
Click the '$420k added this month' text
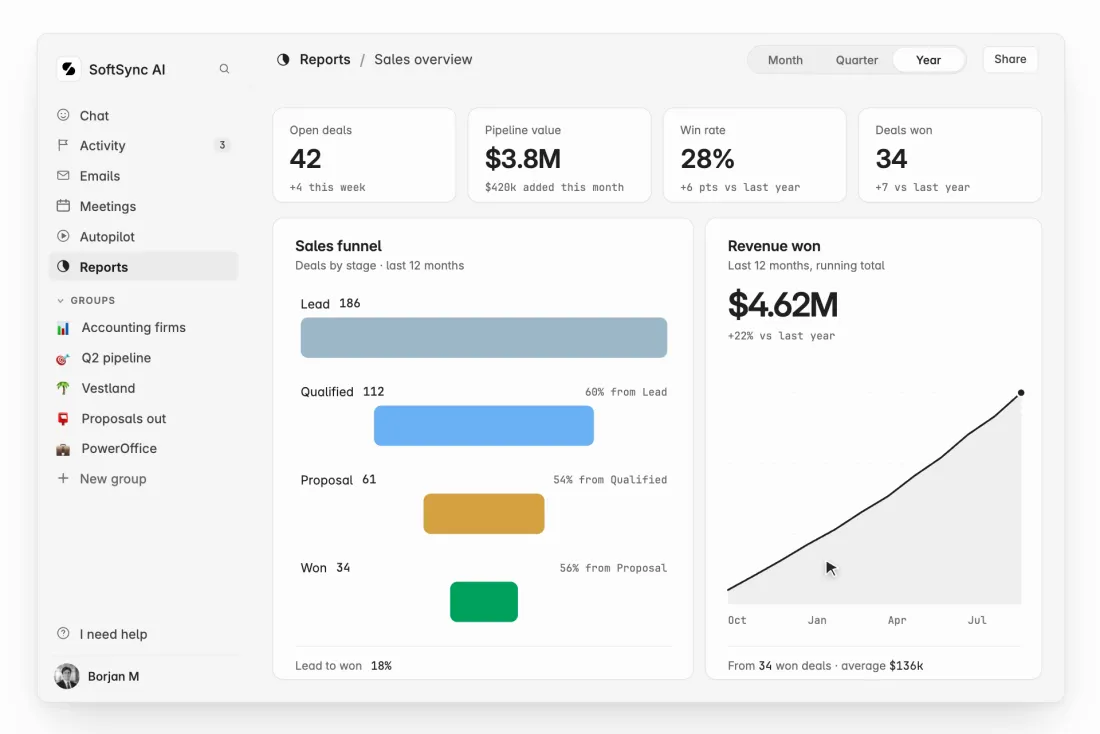[554, 187]
